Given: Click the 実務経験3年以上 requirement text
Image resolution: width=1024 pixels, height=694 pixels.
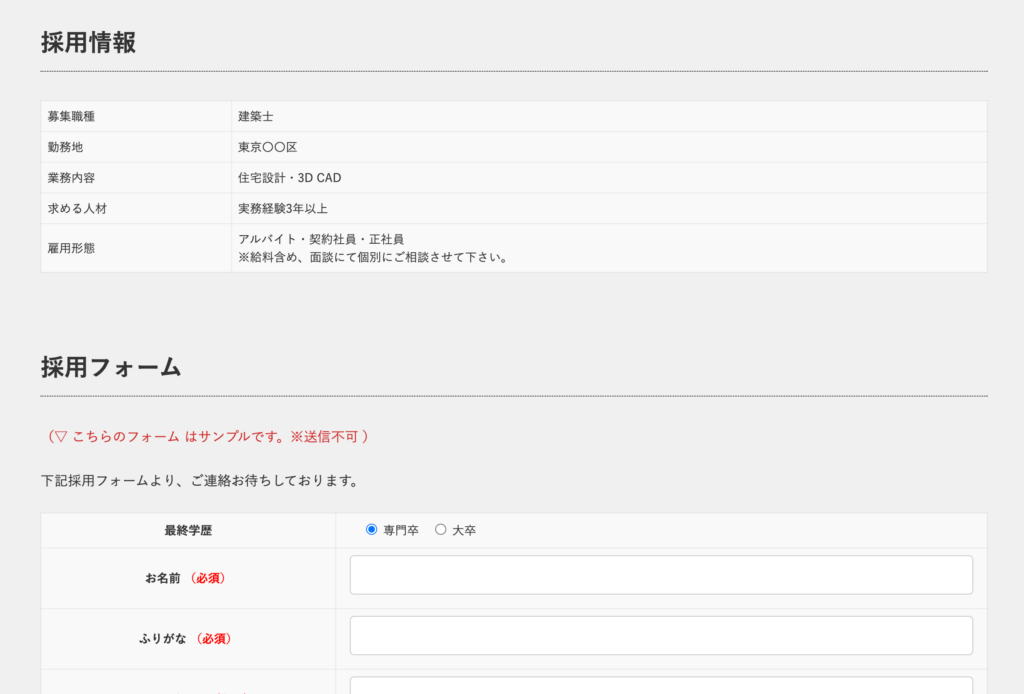Looking at the screenshot, I should click(283, 209).
